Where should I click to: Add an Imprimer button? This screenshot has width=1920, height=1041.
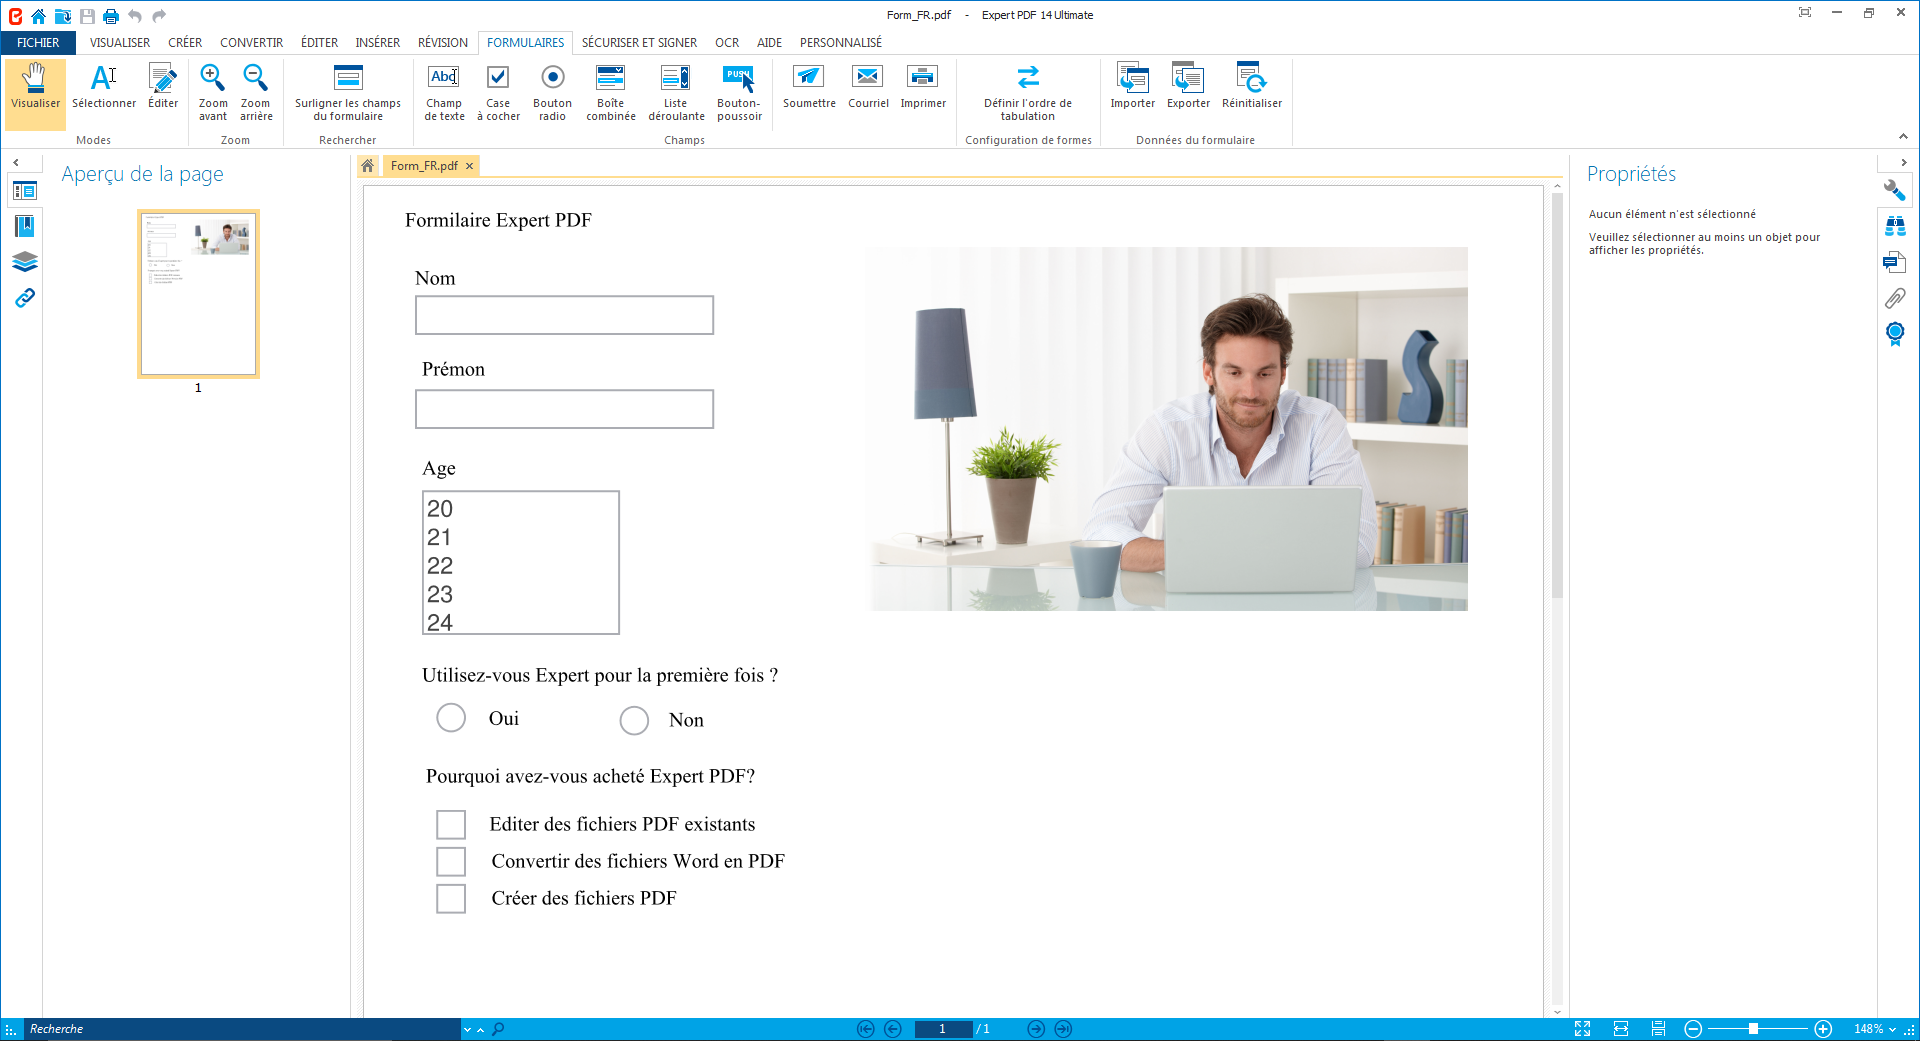tap(923, 87)
